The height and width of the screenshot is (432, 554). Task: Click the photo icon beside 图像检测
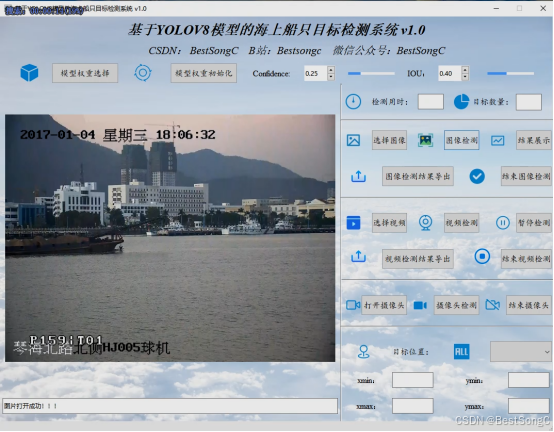425,140
